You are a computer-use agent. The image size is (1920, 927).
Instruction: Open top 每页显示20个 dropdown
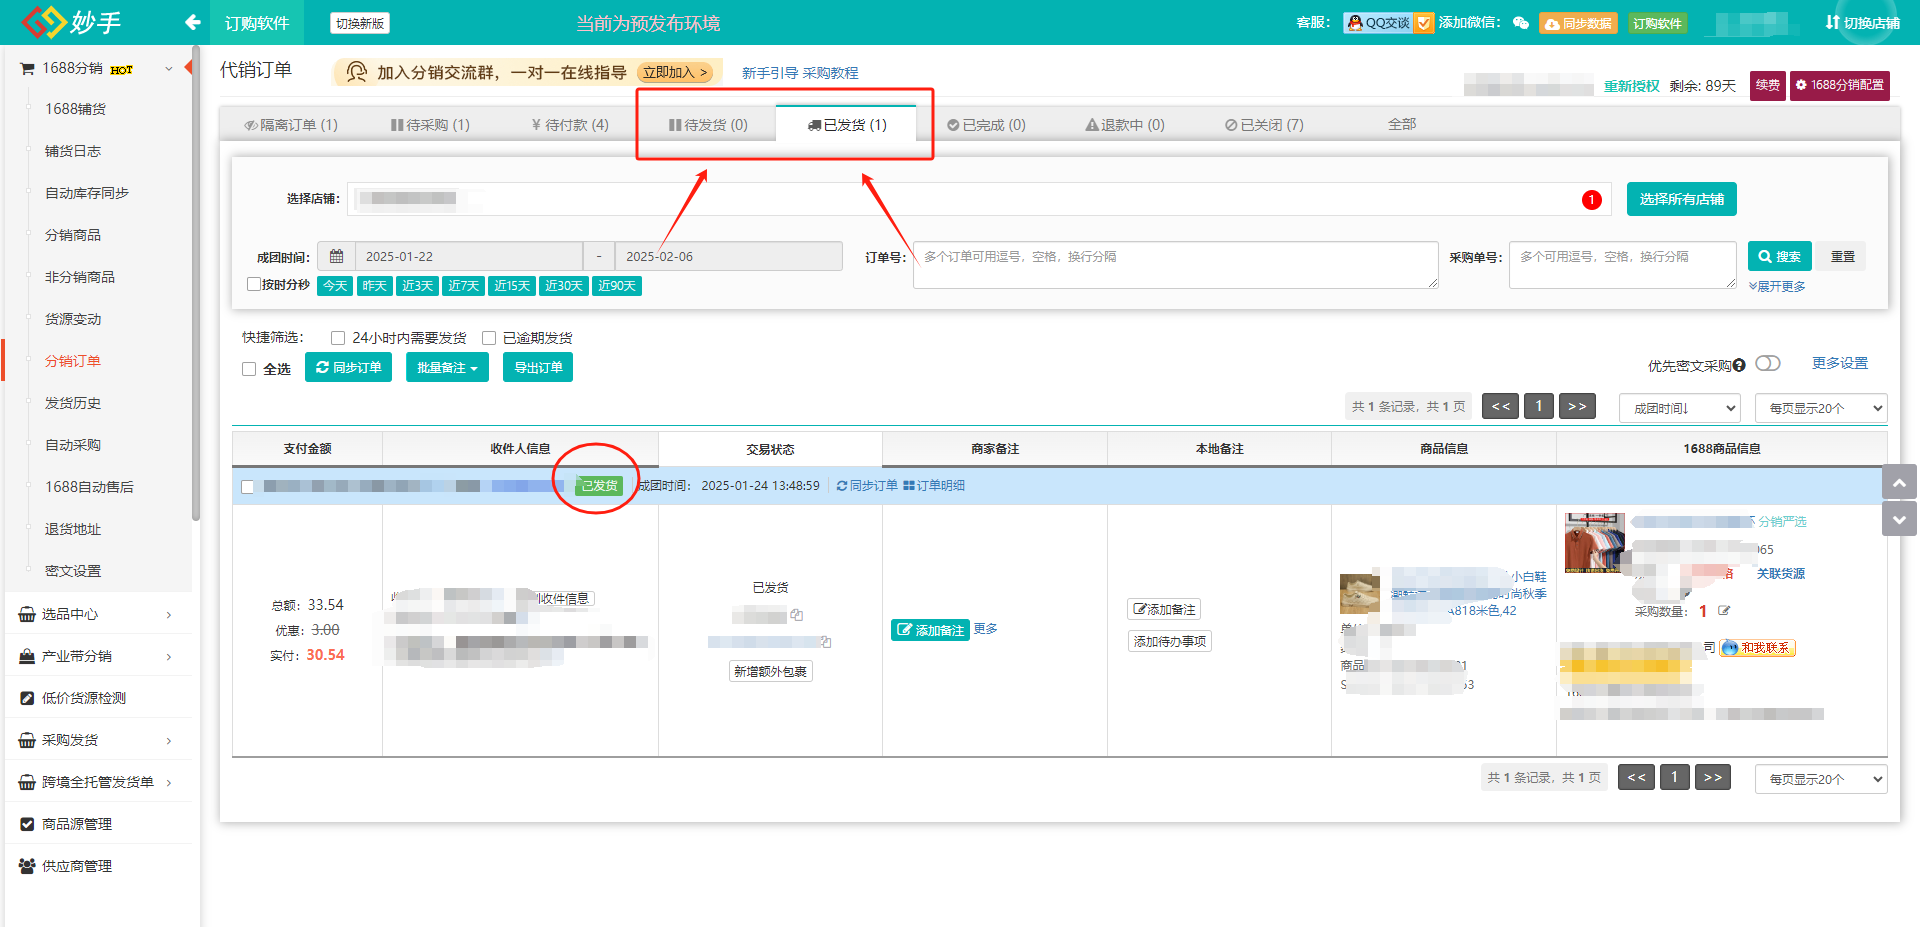pyautogui.click(x=1821, y=408)
